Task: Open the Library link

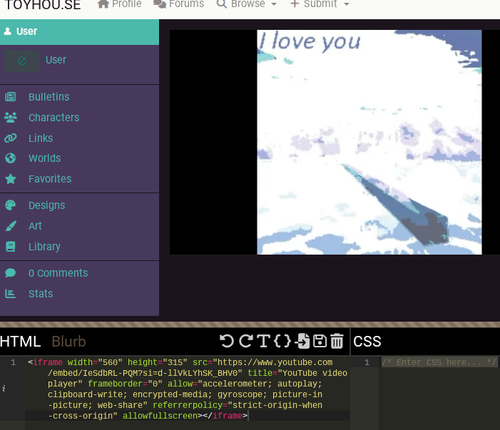Action: (x=44, y=247)
